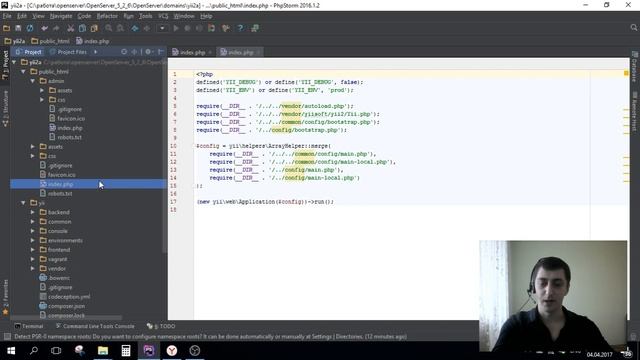Collapse the public_html folder
Image resolution: width=640 pixels, height=360 pixels.
(x=23, y=71)
